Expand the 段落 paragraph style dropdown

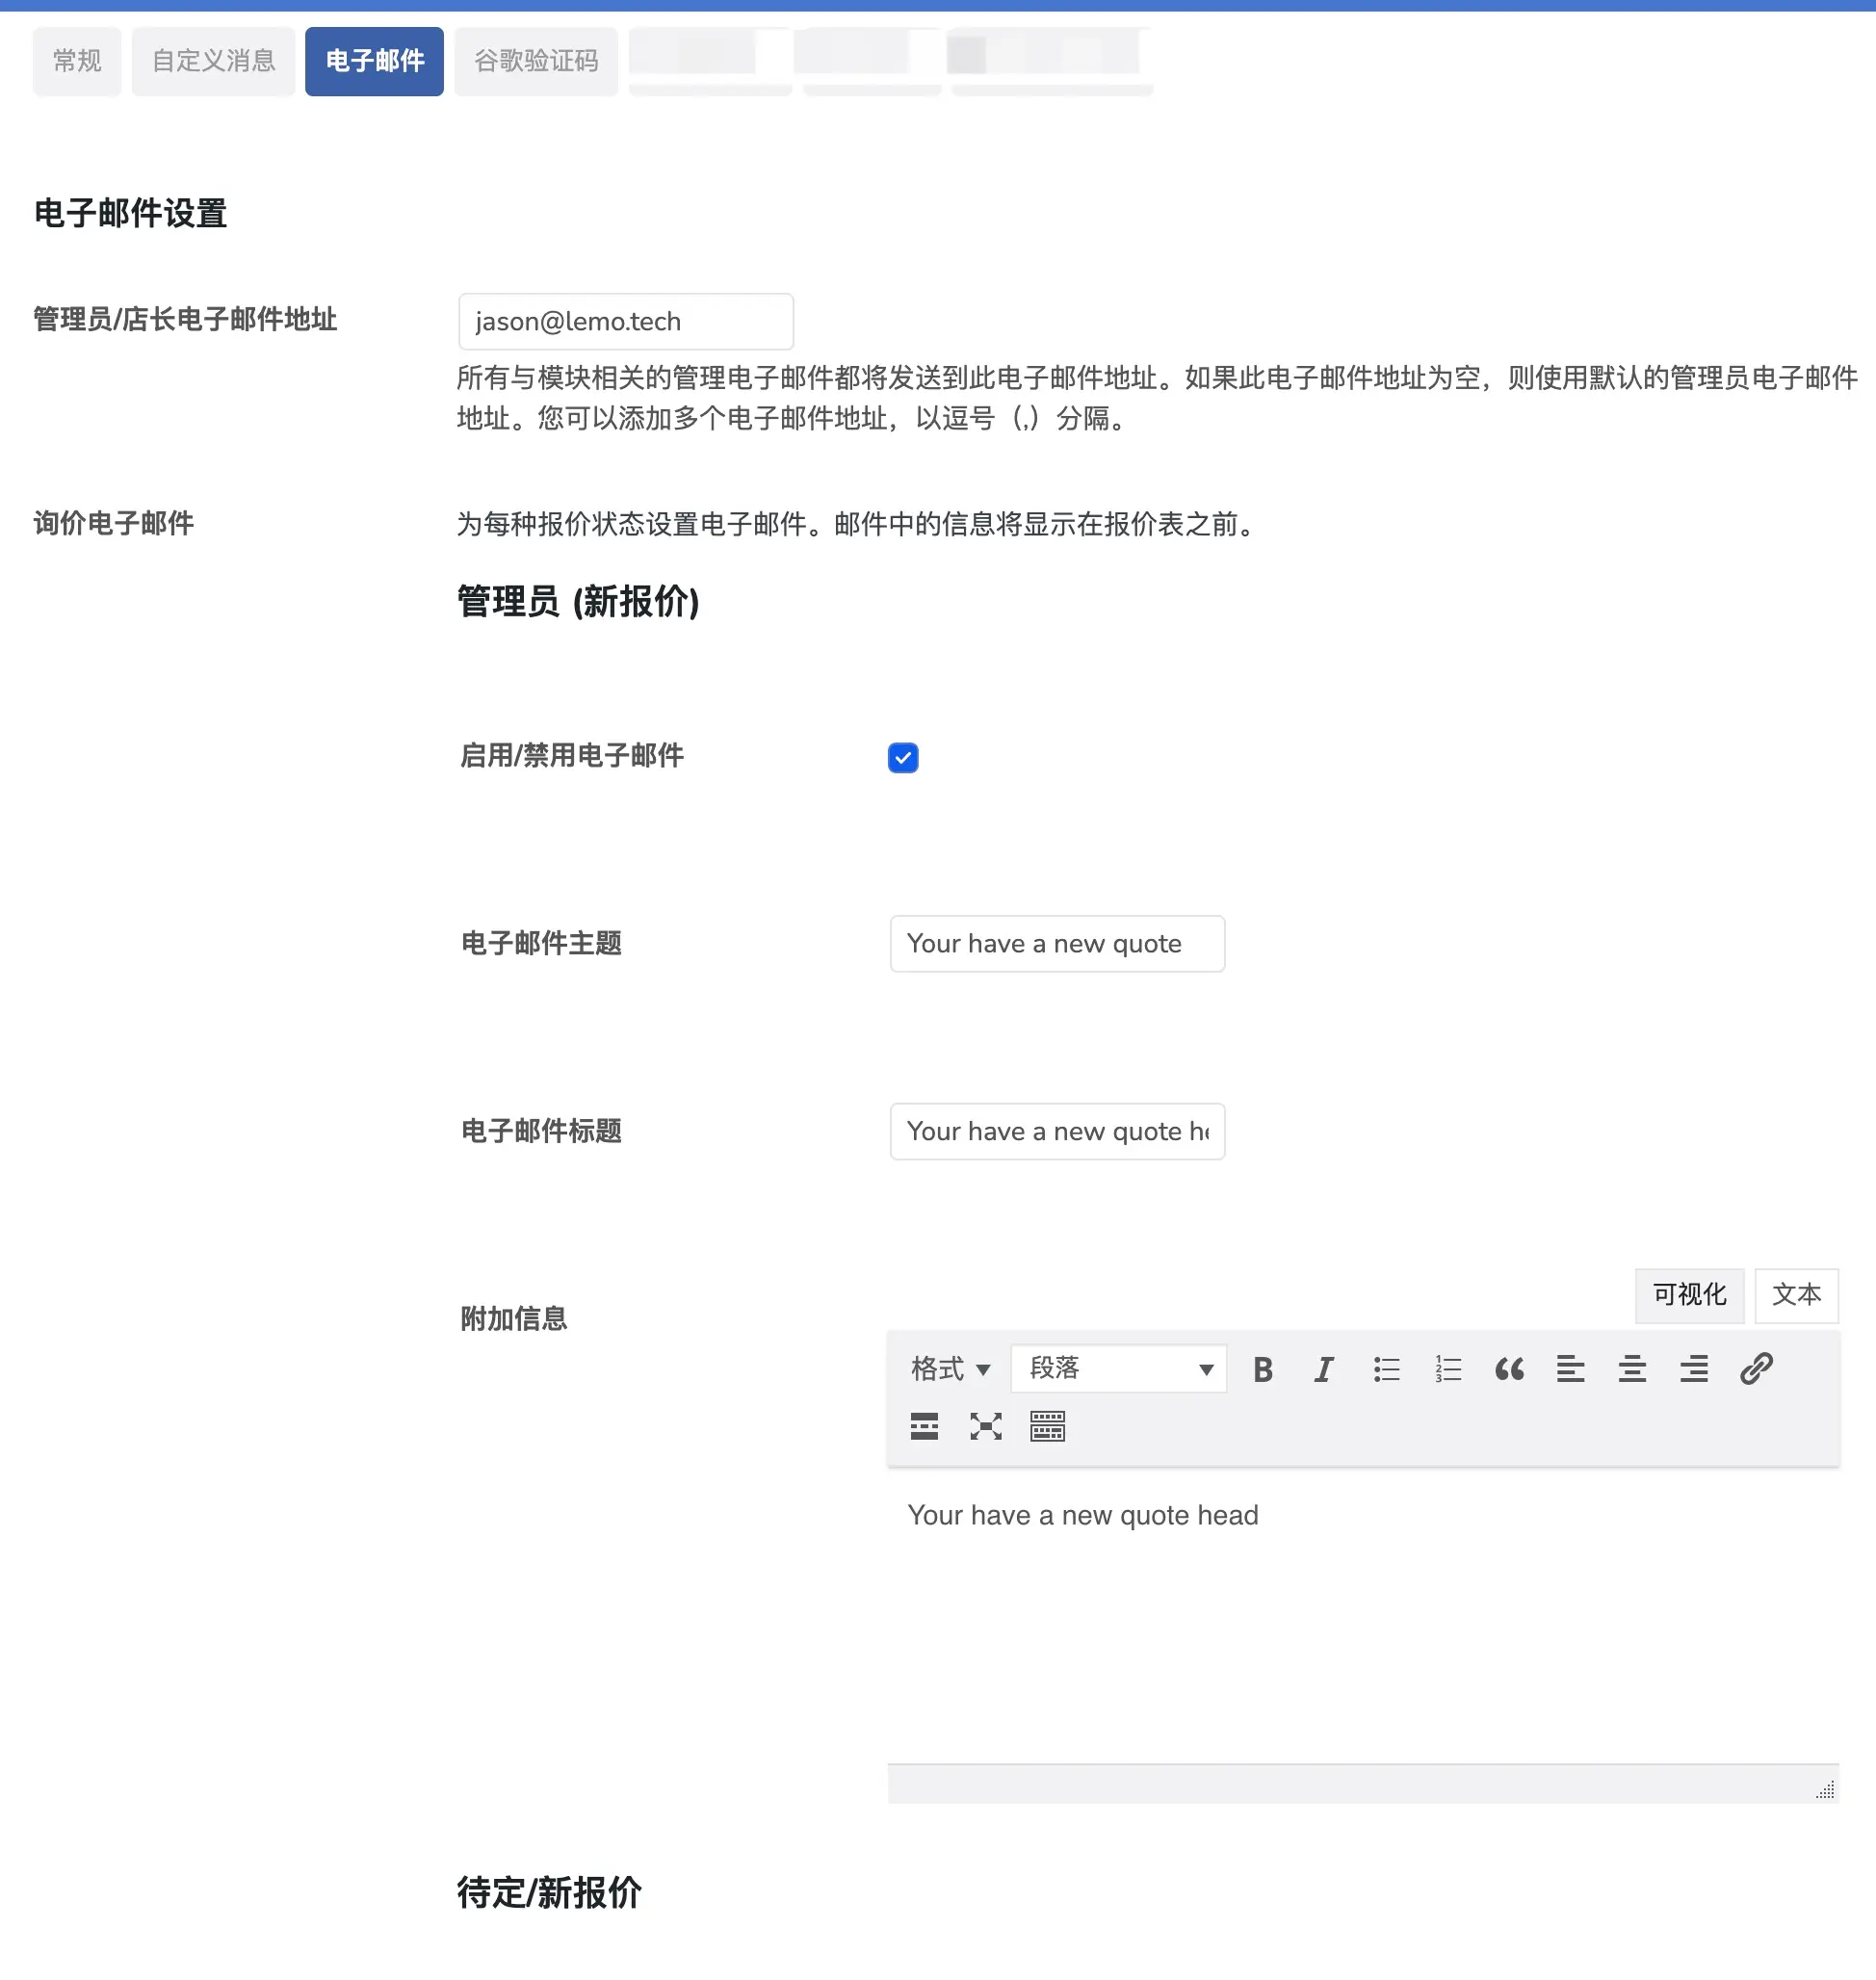pyautogui.click(x=1118, y=1369)
